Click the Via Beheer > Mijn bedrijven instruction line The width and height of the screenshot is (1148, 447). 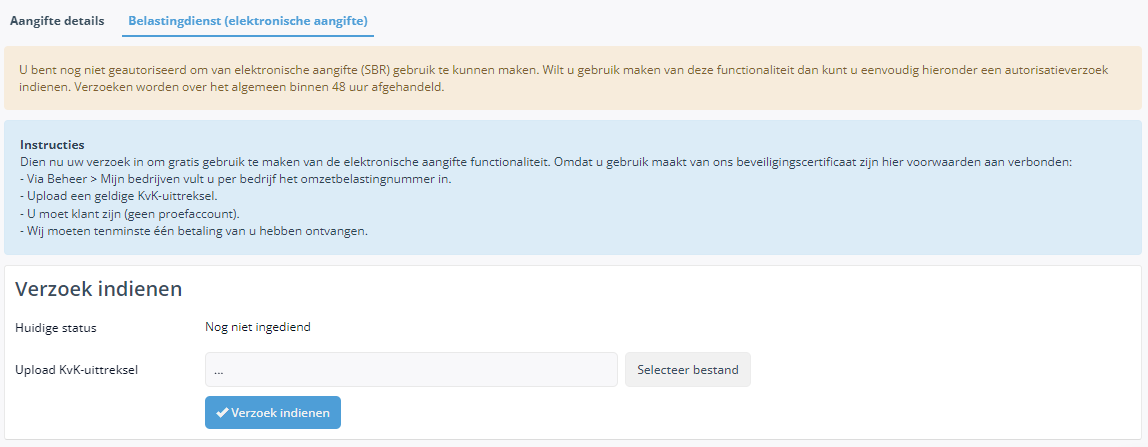point(234,179)
